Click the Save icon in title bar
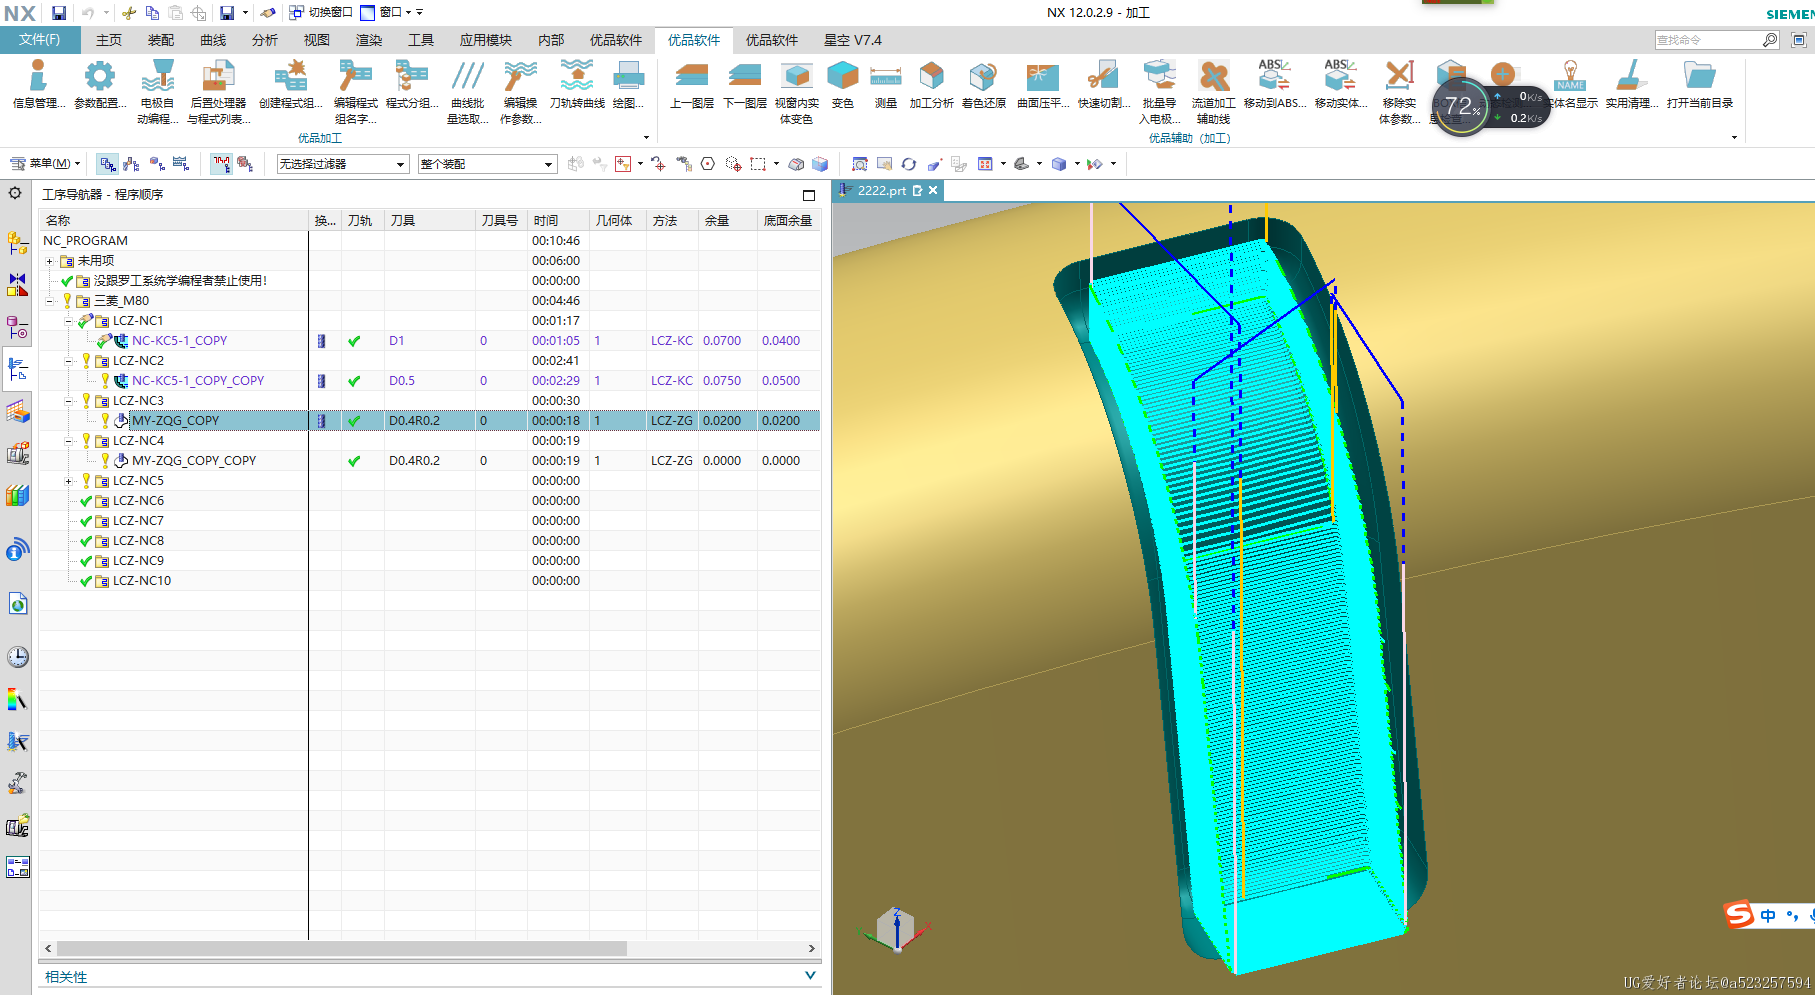Image resolution: width=1815 pixels, height=995 pixels. pos(59,13)
